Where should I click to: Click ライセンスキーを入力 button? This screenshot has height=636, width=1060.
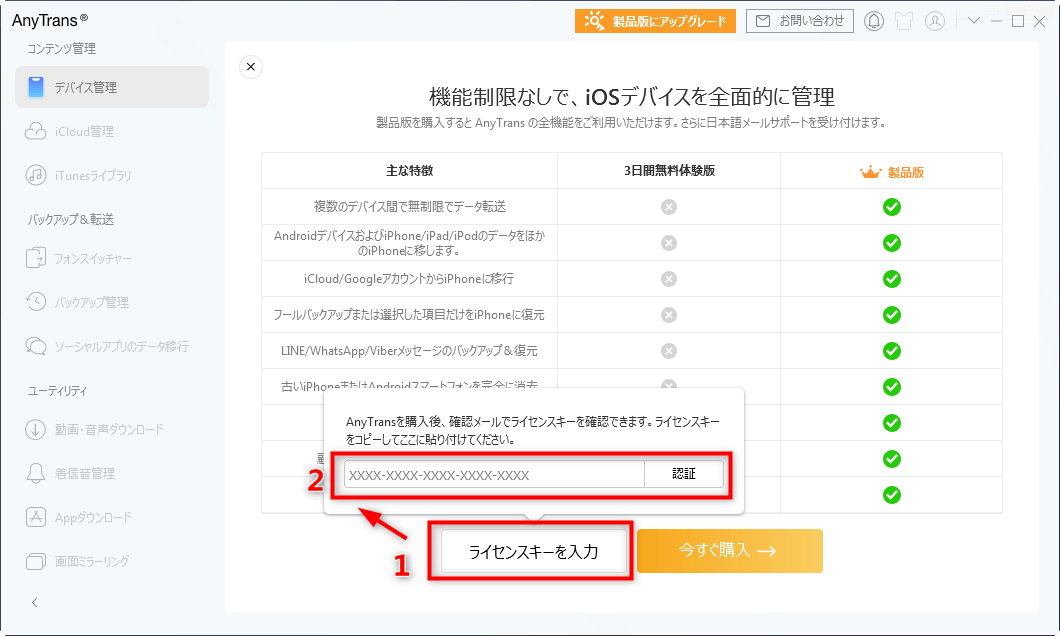pyautogui.click(x=533, y=552)
